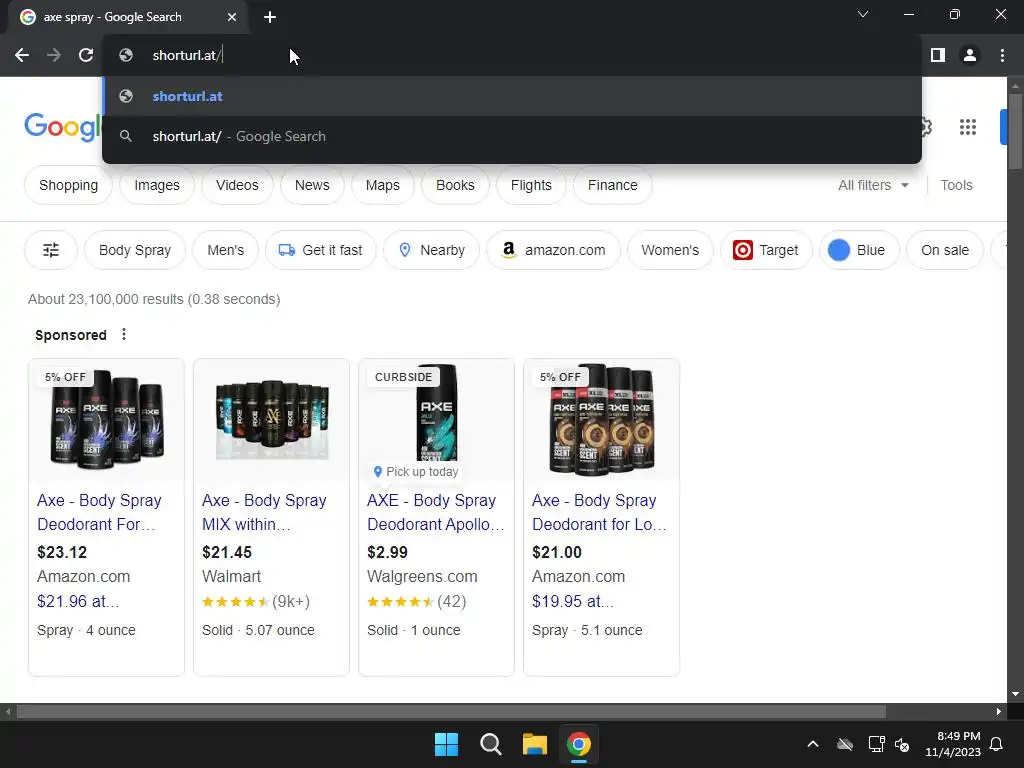1024x768 pixels.
Task: Click the vertical scrollbar thumb
Action: tap(1015, 131)
